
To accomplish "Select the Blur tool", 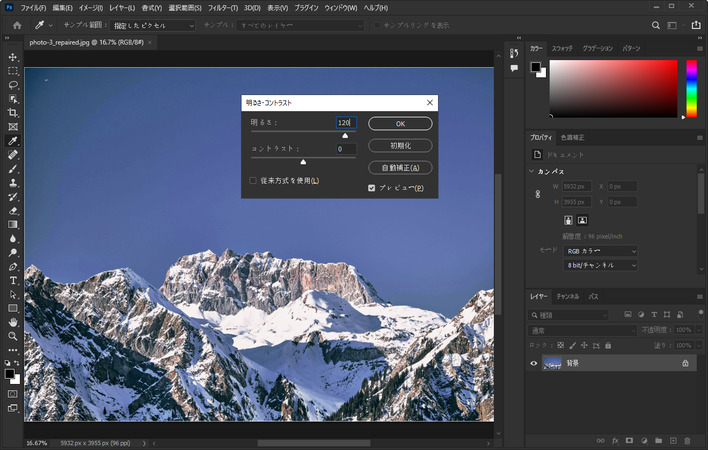I will pyautogui.click(x=13, y=239).
